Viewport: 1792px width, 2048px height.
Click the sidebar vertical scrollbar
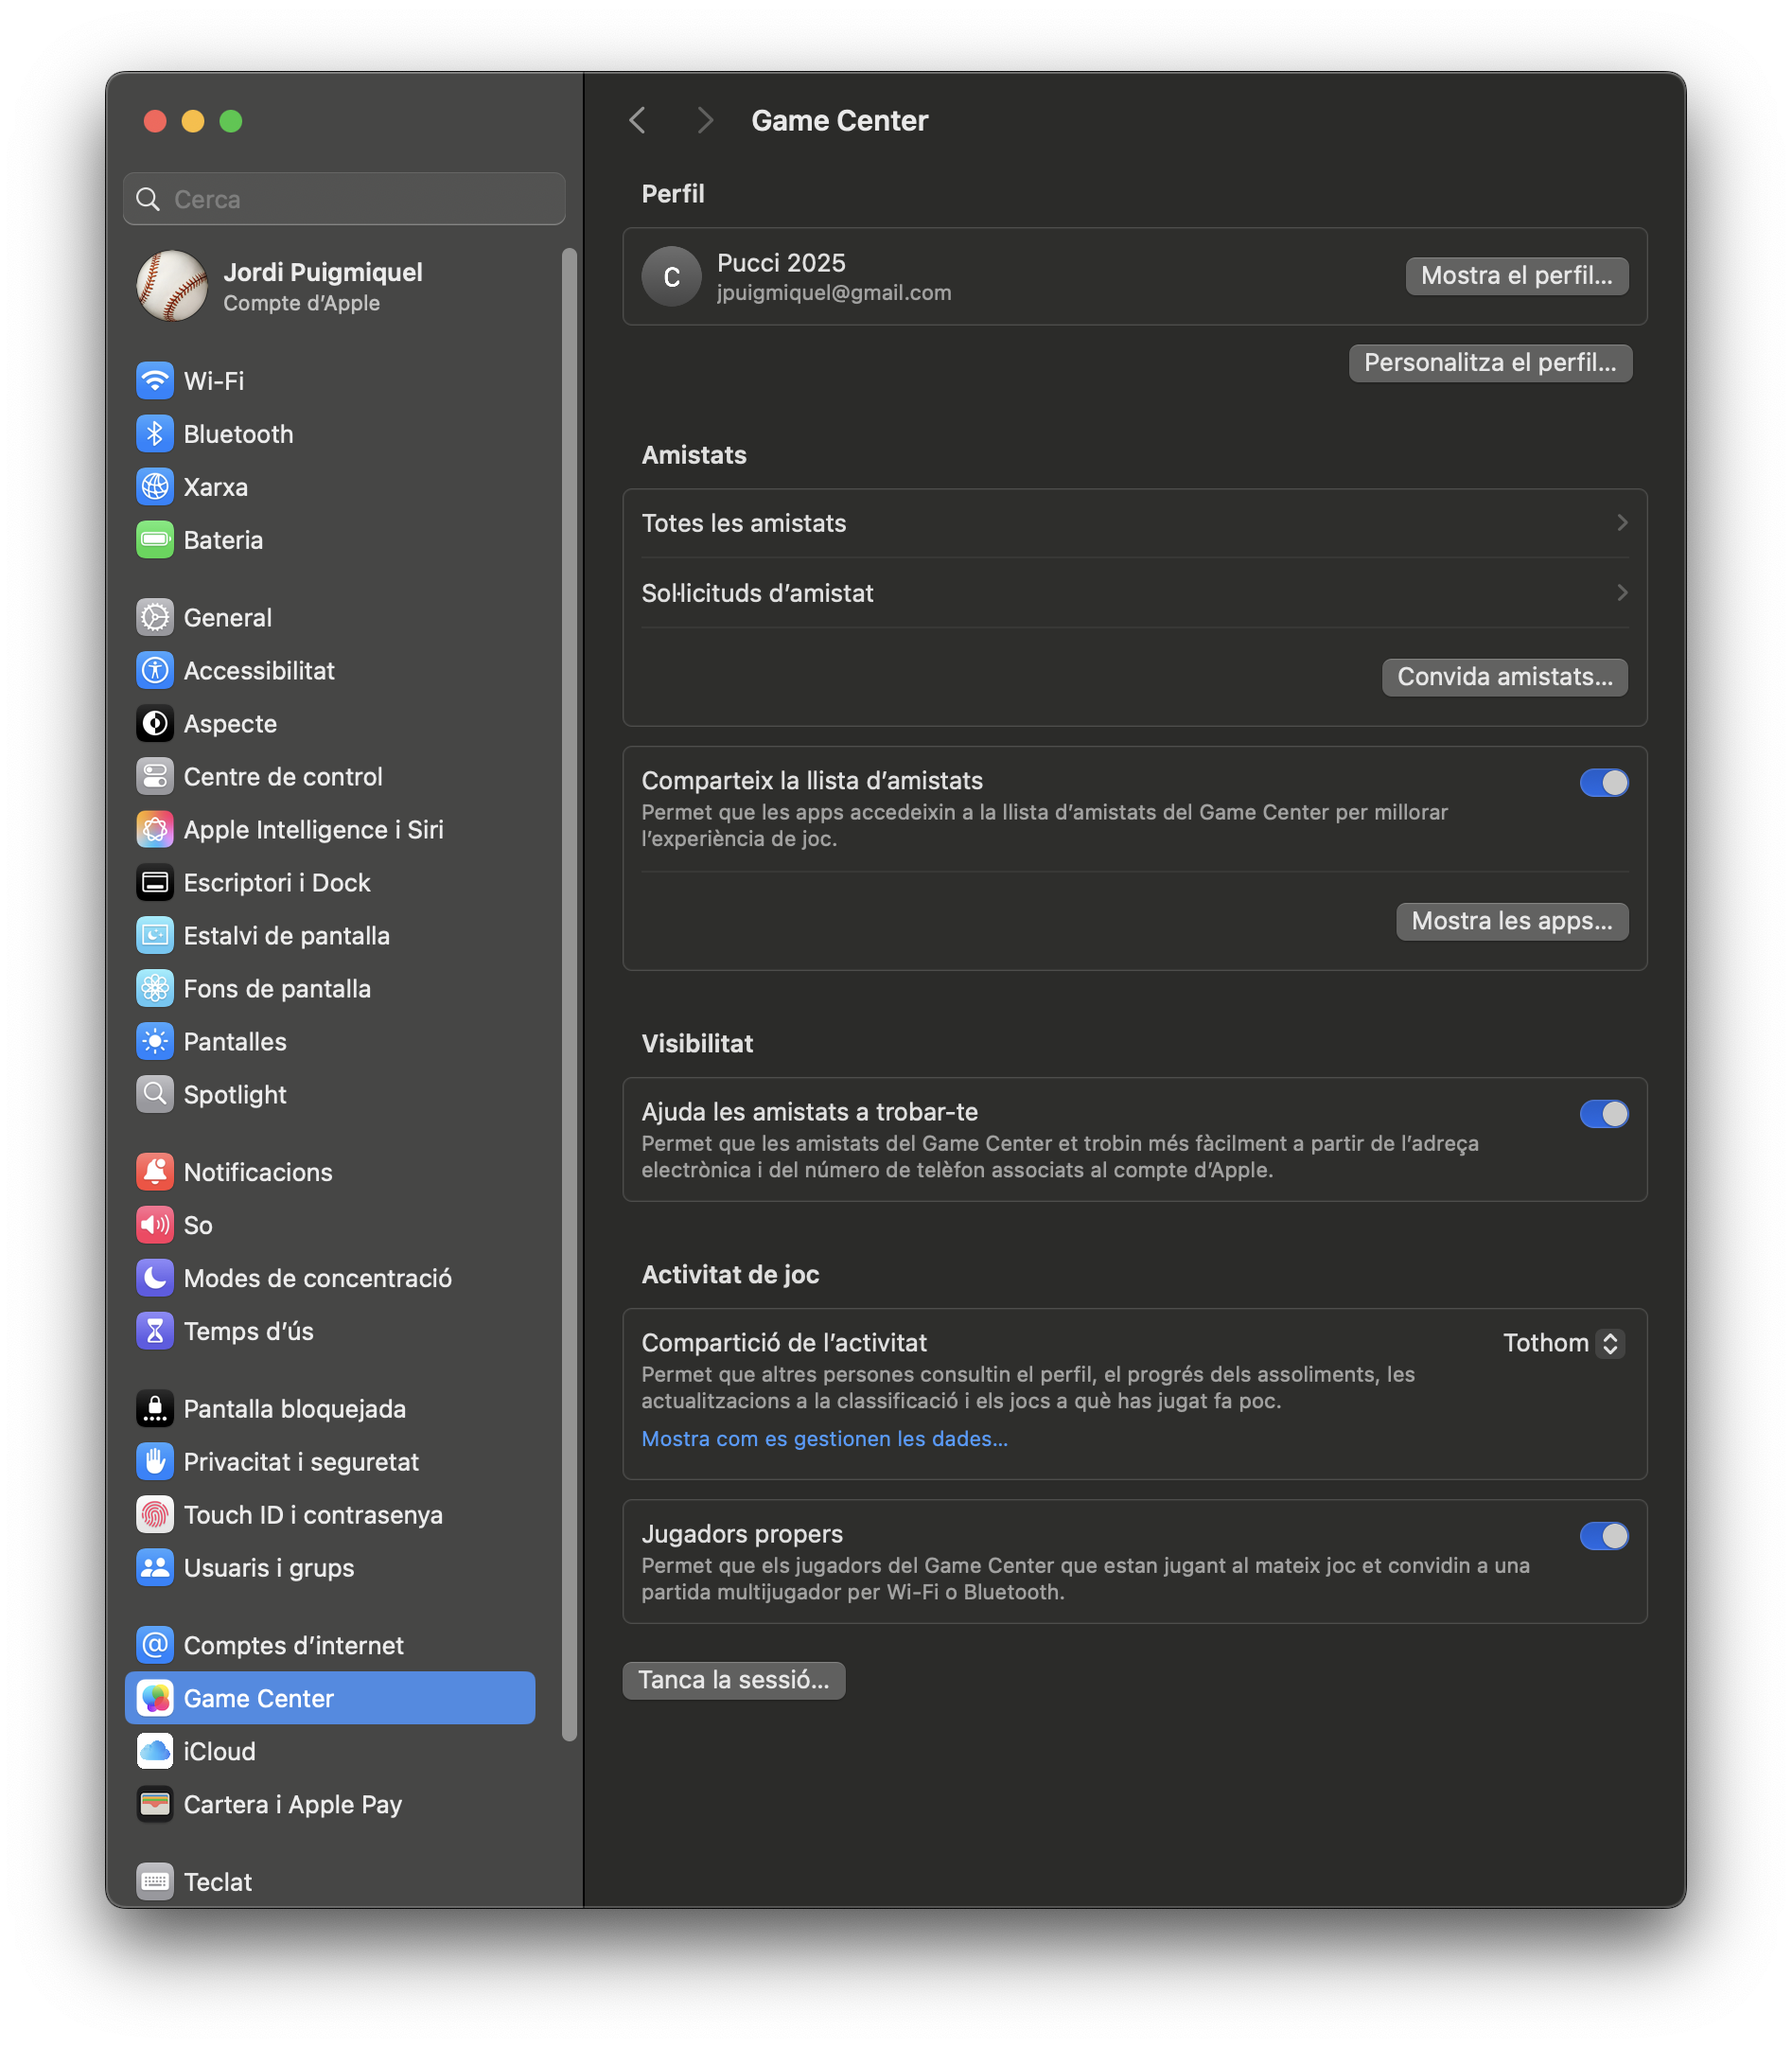tap(569, 995)
